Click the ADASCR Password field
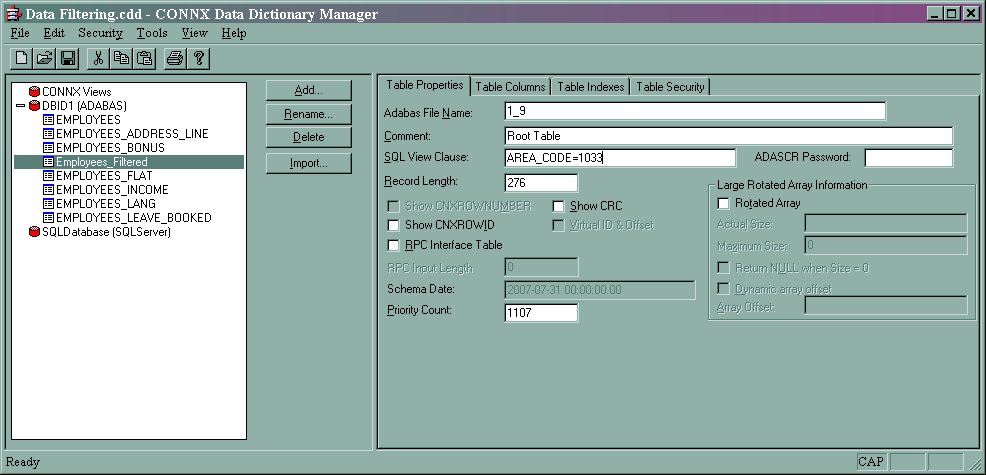 (x=909, y=158)
